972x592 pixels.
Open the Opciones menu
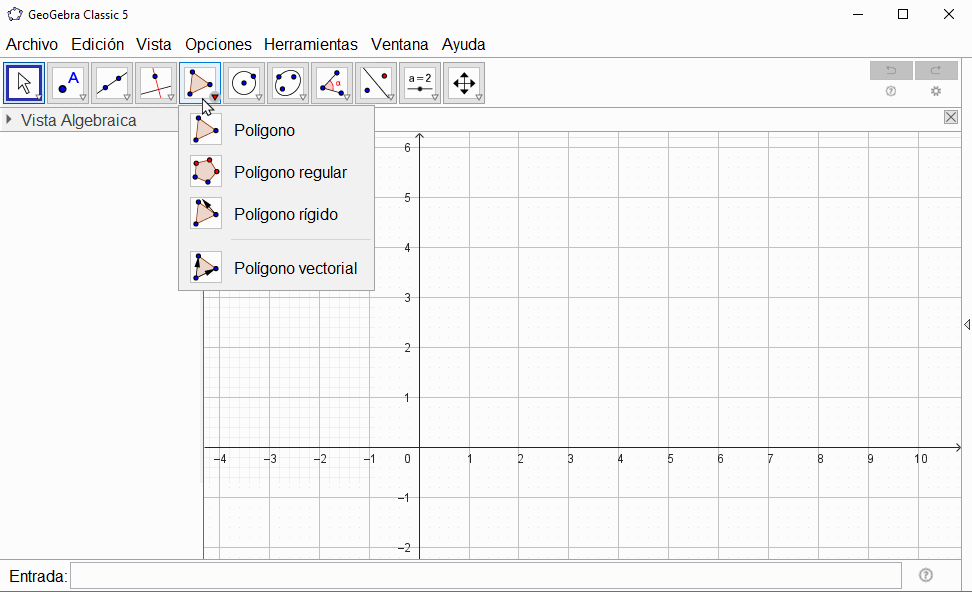(x=218, y=44)
